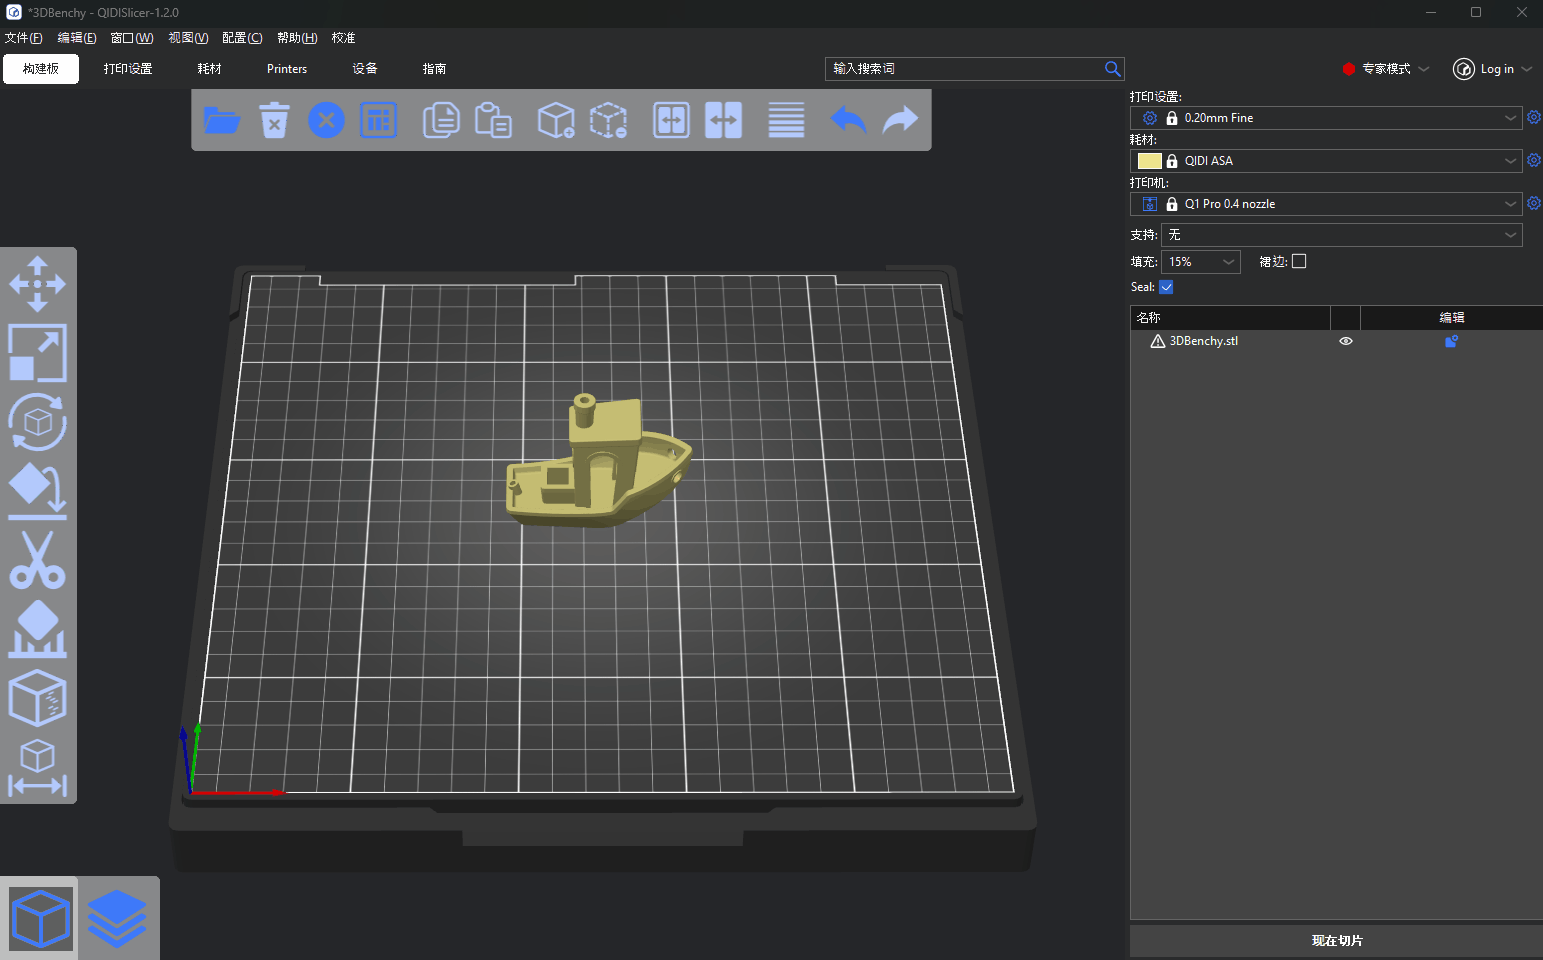Viewport: 1543px width, 960px height.
Task: Enable the 裙边 (skirt) checkbox
Action: tap(1299, 260)
